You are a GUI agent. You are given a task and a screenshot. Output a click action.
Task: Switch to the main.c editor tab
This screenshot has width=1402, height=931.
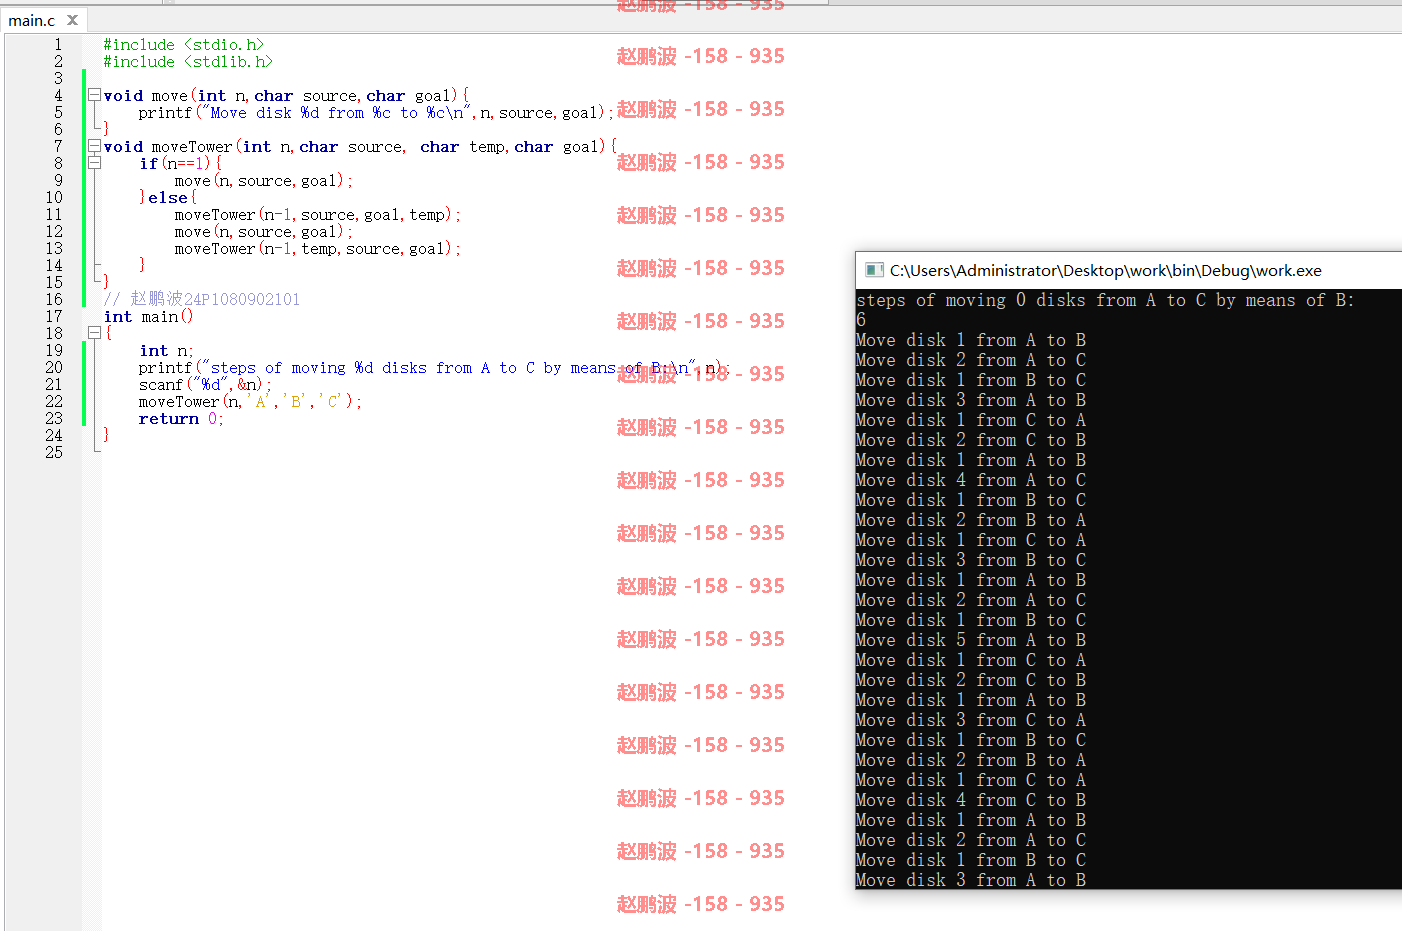tap(32, 20)
